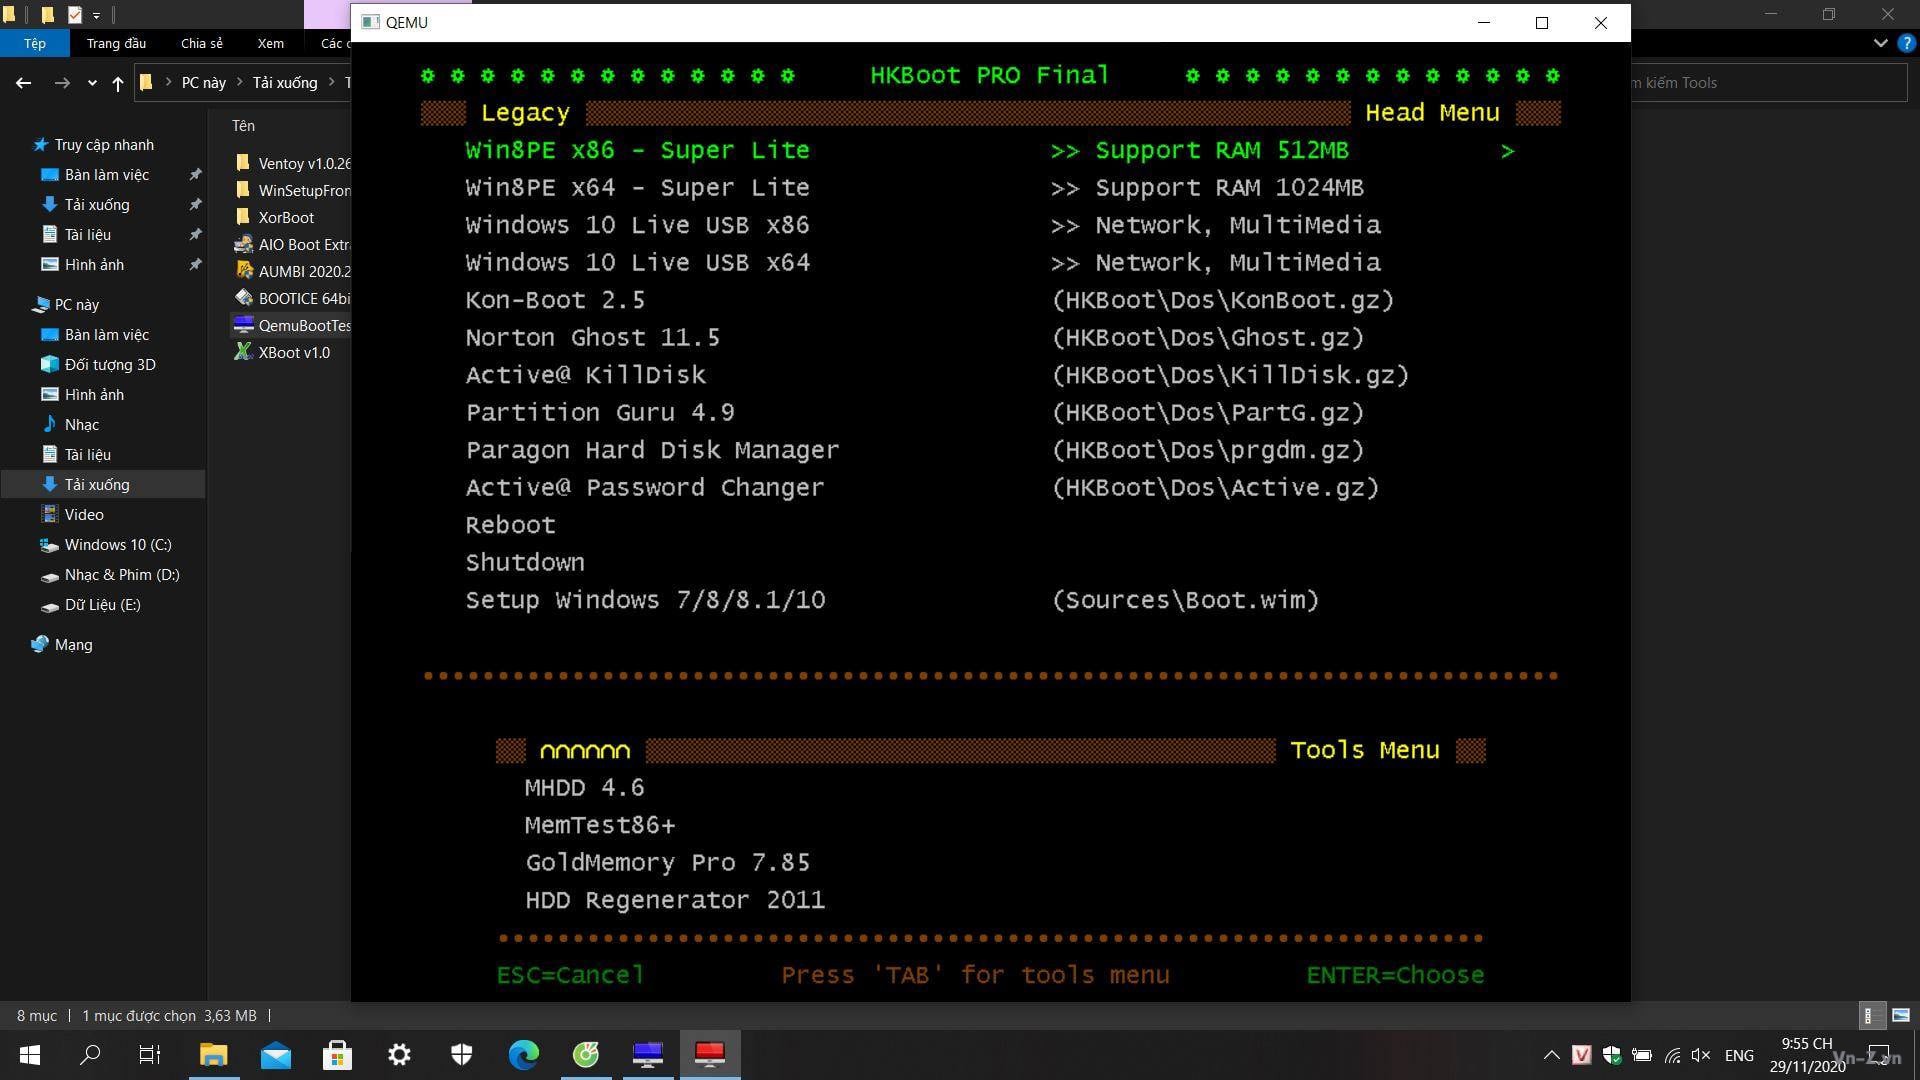Image resolution: width=1920 pixels, height=1080 pixels.
Task: Select Win8PE x64 - Super Lite entry
Action: [637, 188]
